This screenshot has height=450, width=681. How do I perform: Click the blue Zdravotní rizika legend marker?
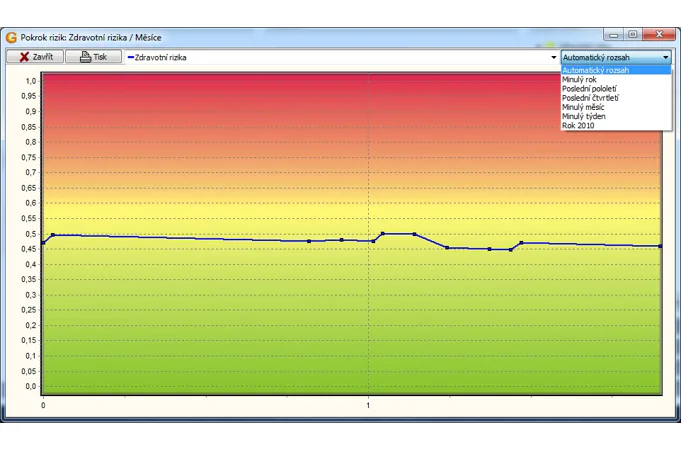point(130,58)
